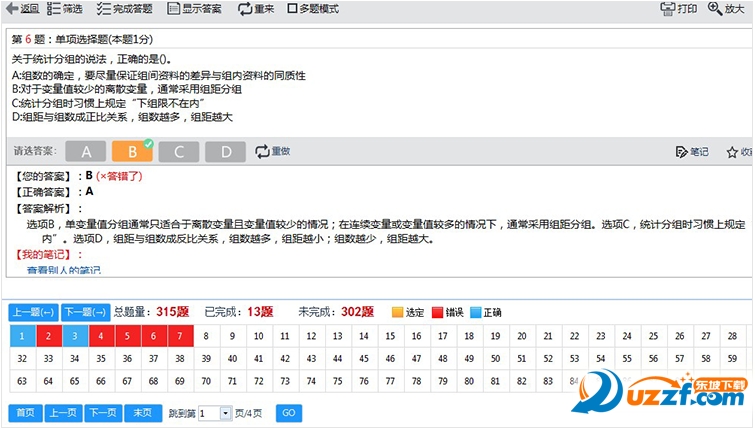
Task: Show answers with 显示答案 icon
Action: click(x=173, y=9)
